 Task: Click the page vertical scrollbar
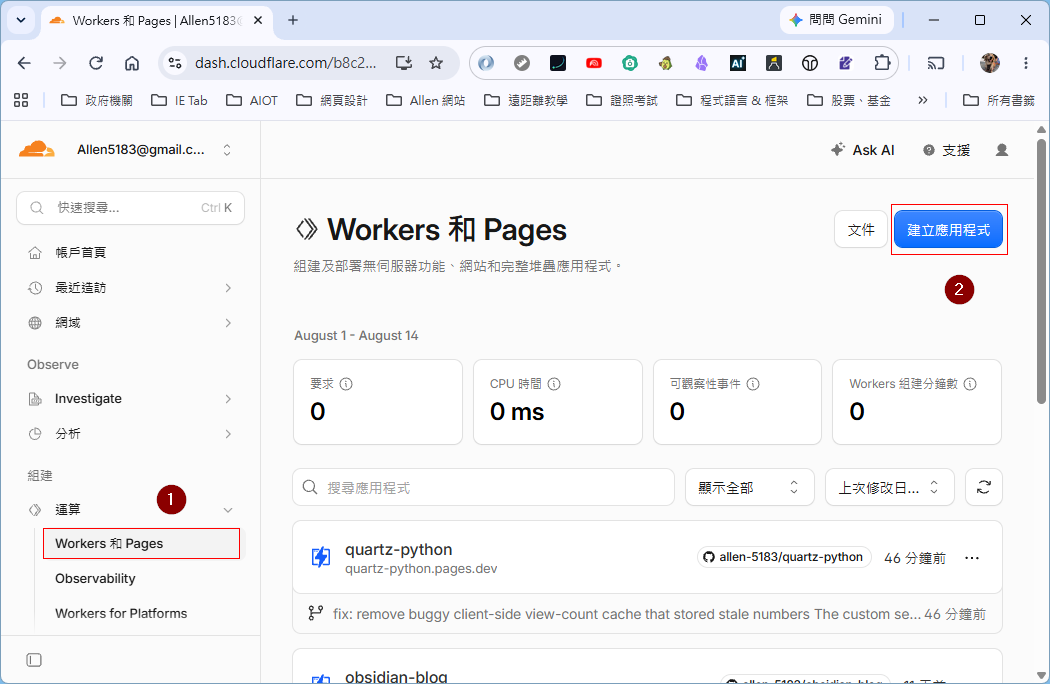pos(1041,271)
